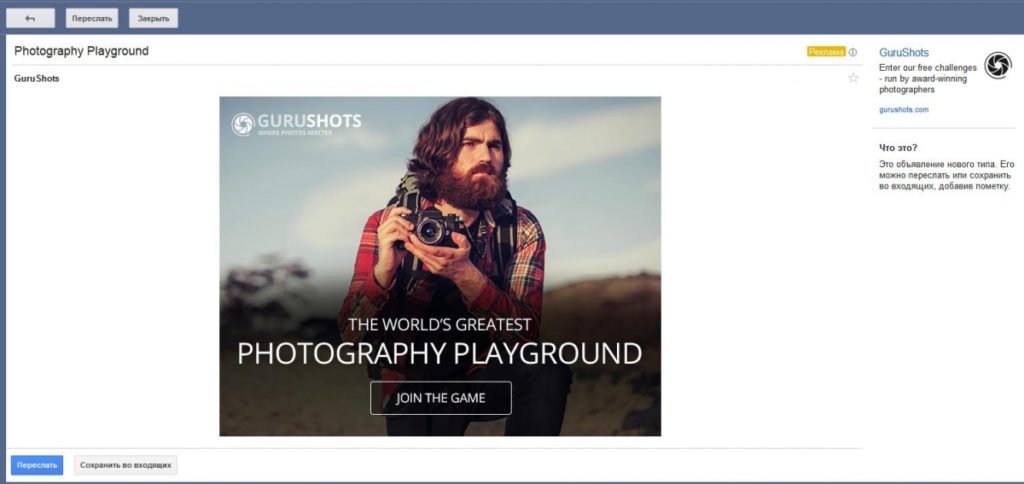This screenshot has height=484, width=1024.
Task: Click the Это объявление нового типа explanation text
Action: pyautogui.click(x=946, y=174)
